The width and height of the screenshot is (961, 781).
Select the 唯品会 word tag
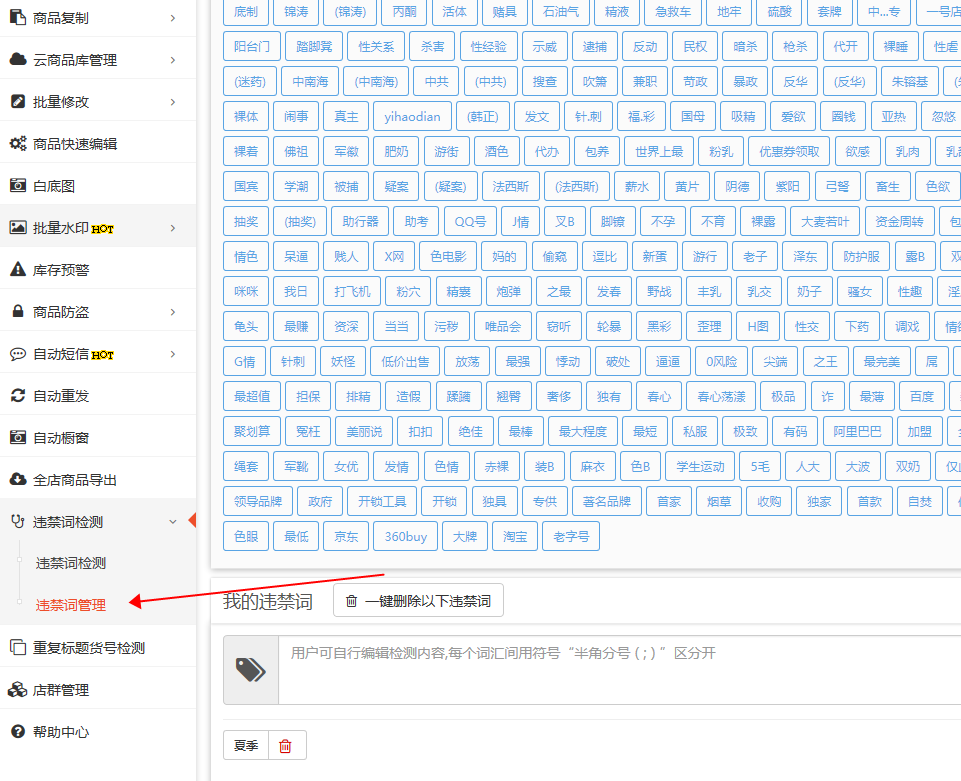pyautogui.click(x=503, y=327)
